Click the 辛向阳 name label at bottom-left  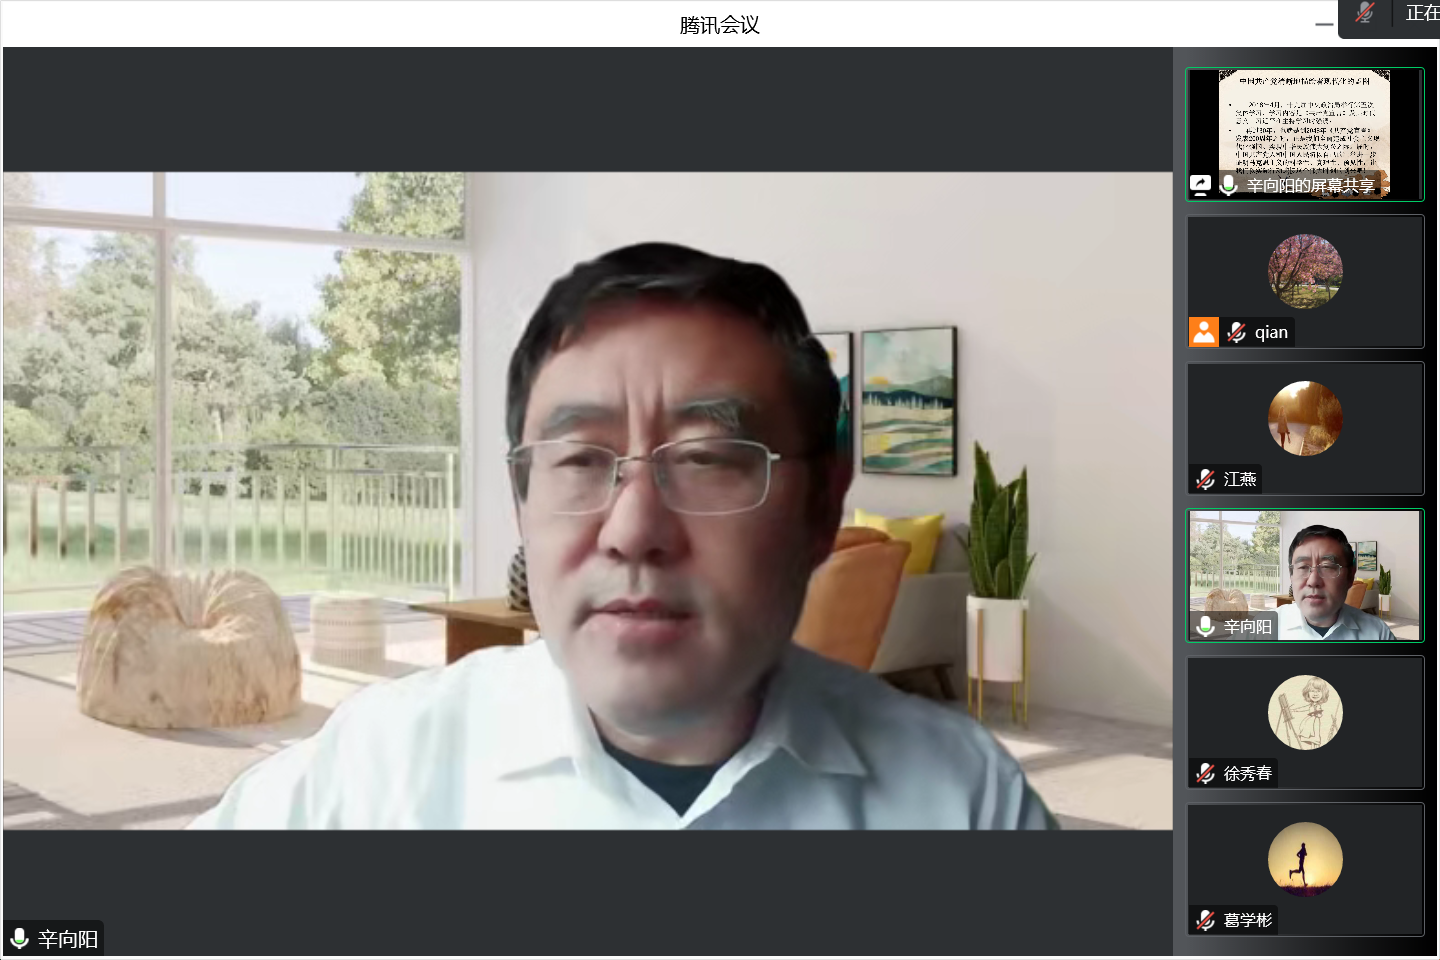click(x=68, y=939)
